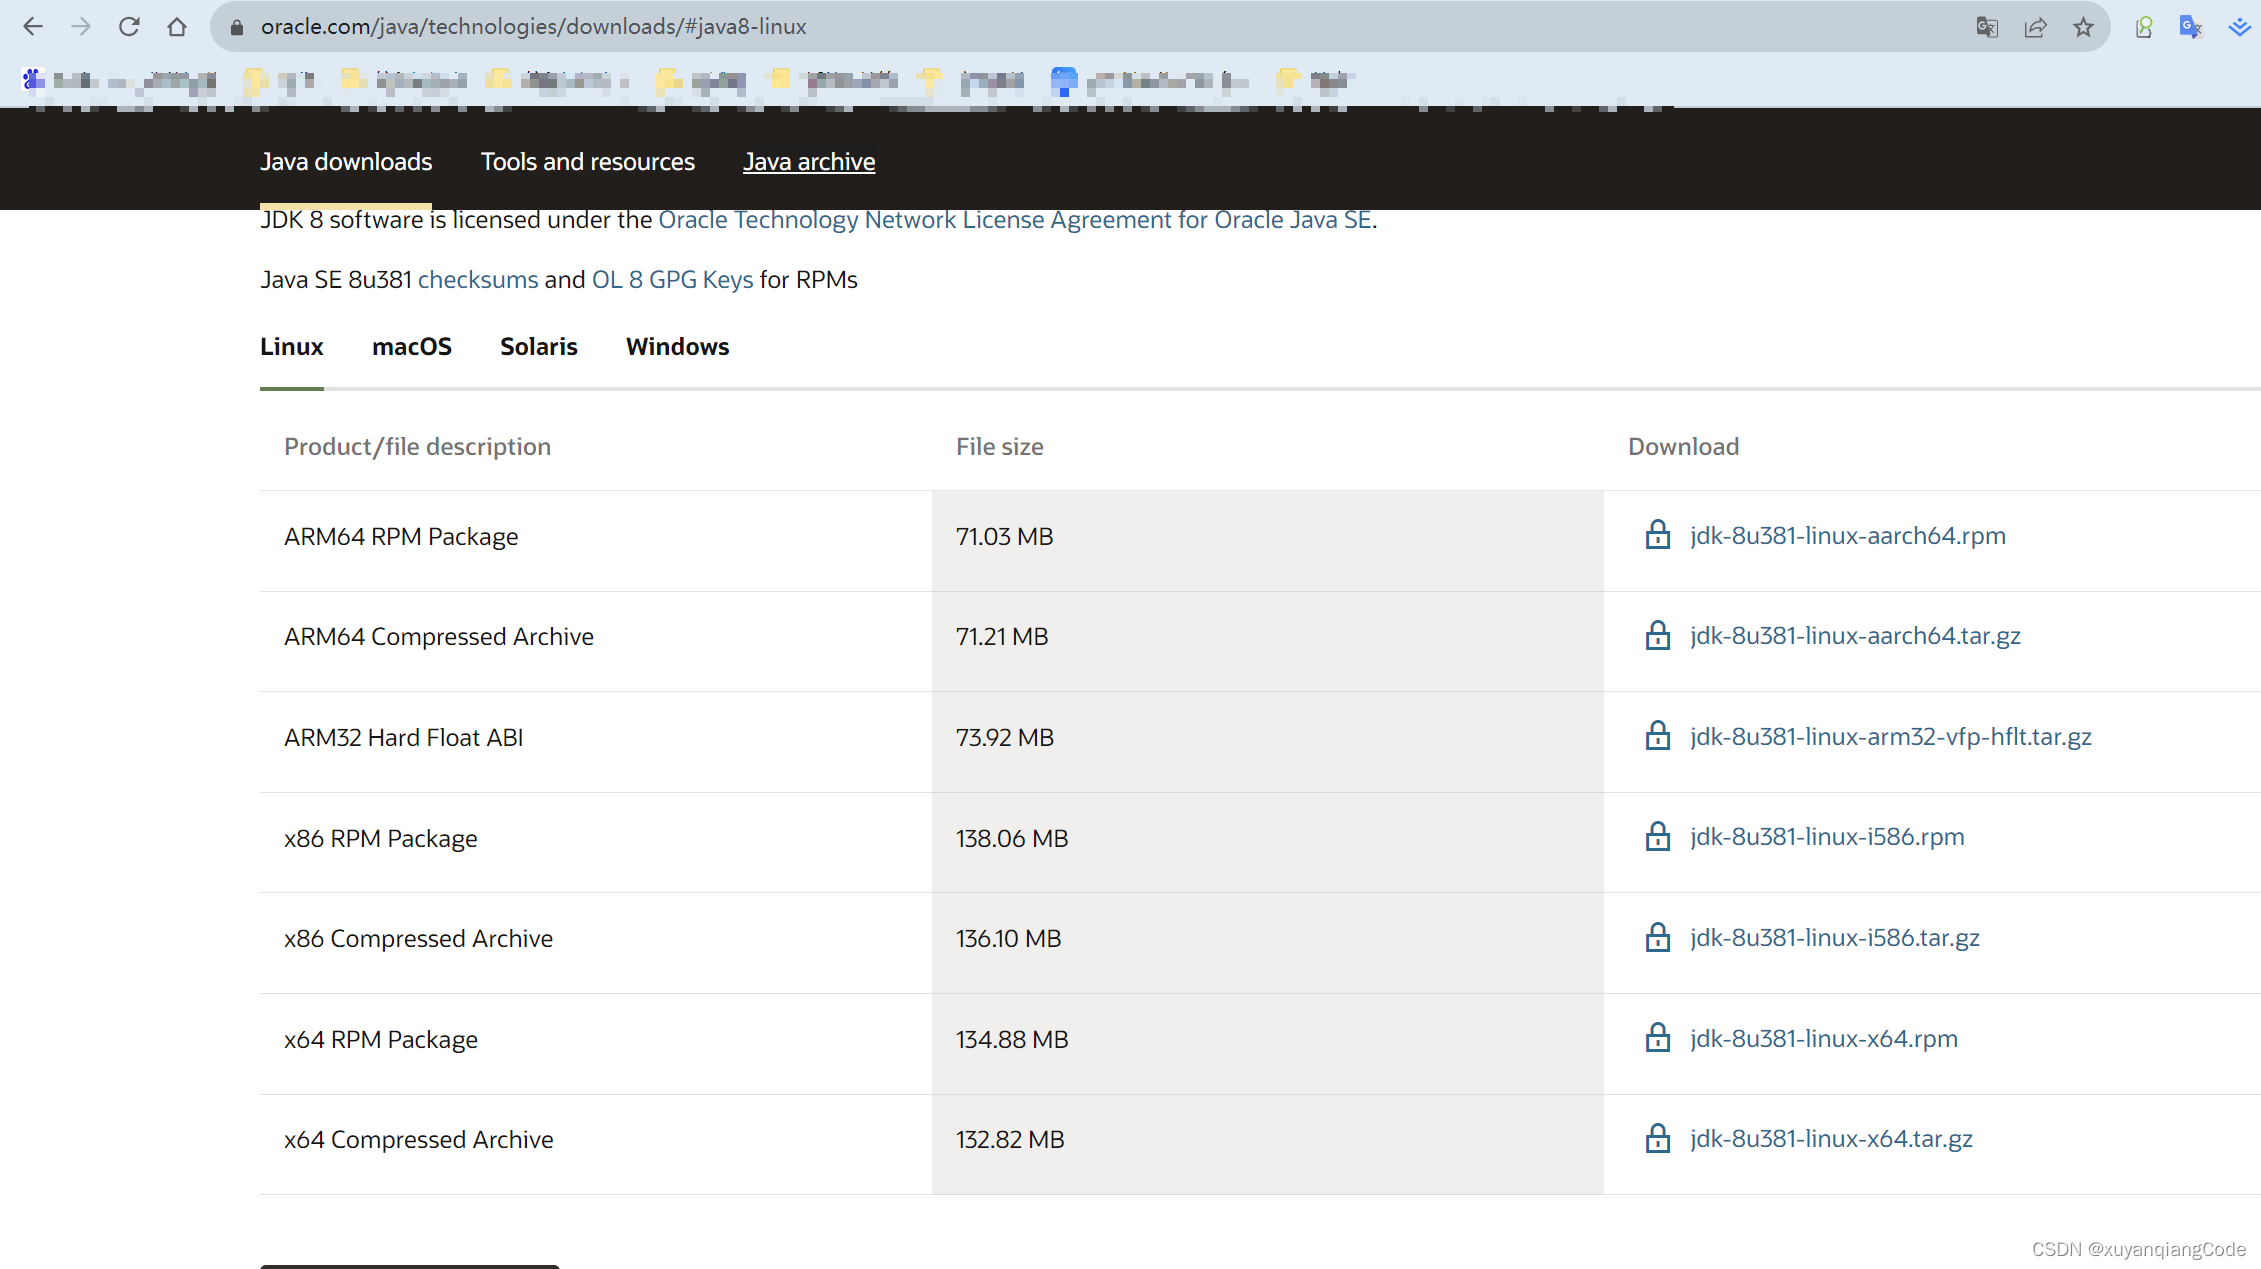The width and height of the screenshot is (2261, 1269).
Task: Download jdk-8u381-linux-arm32-vfp-hflt.tar.gz
Action: coord(1891,737)
